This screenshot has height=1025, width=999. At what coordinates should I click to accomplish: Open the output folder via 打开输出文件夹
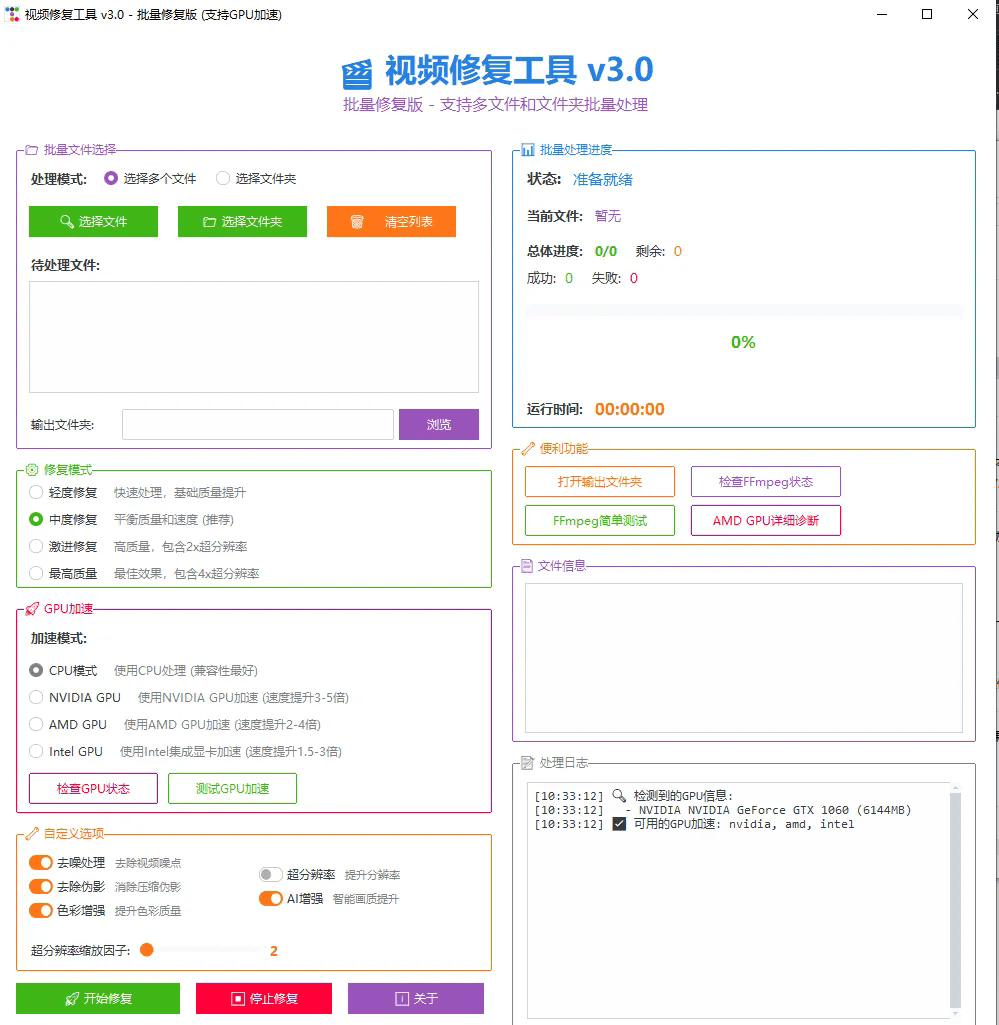599,481
